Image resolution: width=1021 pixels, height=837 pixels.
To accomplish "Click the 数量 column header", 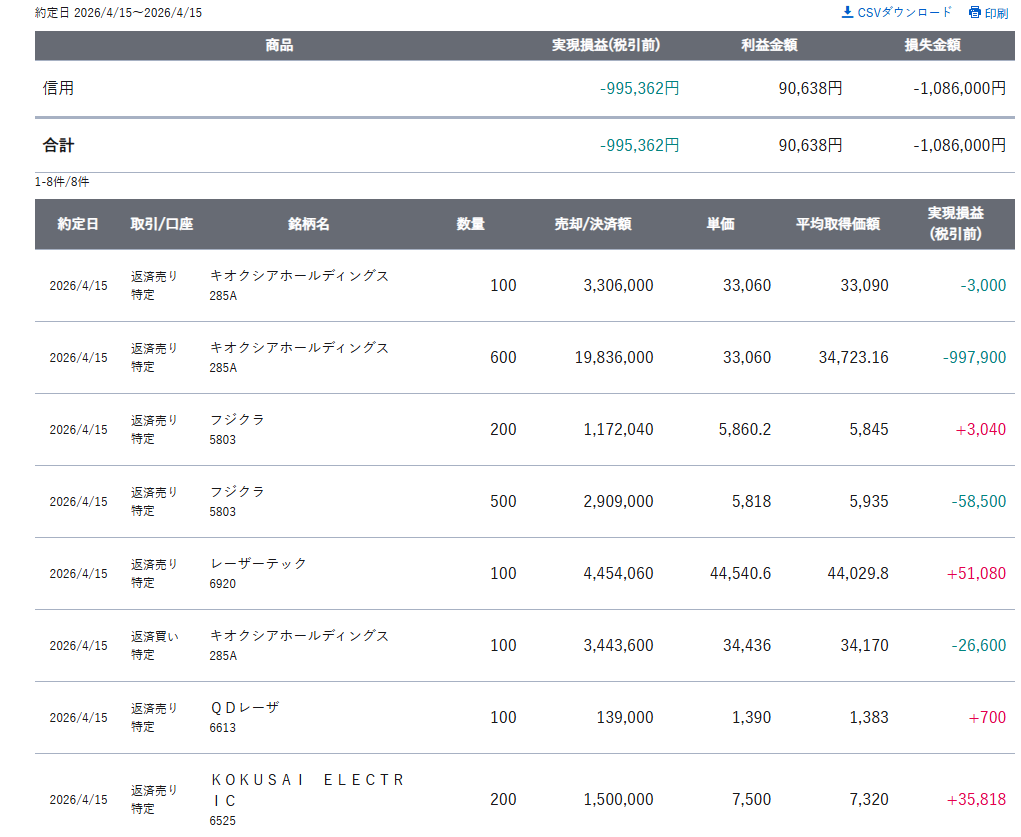I will [471, 224].
